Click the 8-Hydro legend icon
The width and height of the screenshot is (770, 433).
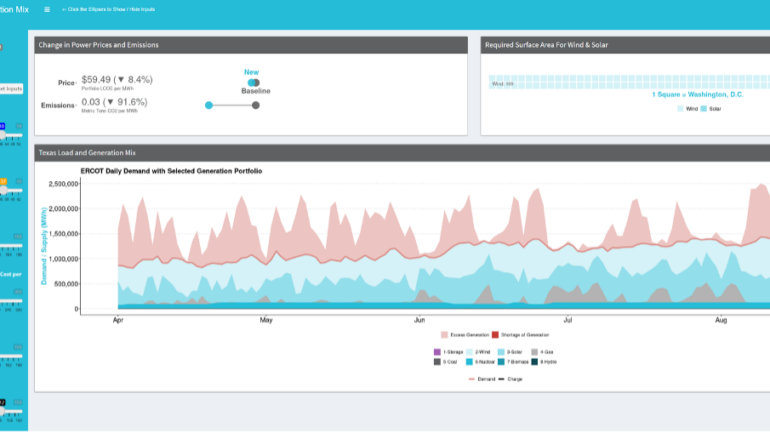[x=534, y=362]
